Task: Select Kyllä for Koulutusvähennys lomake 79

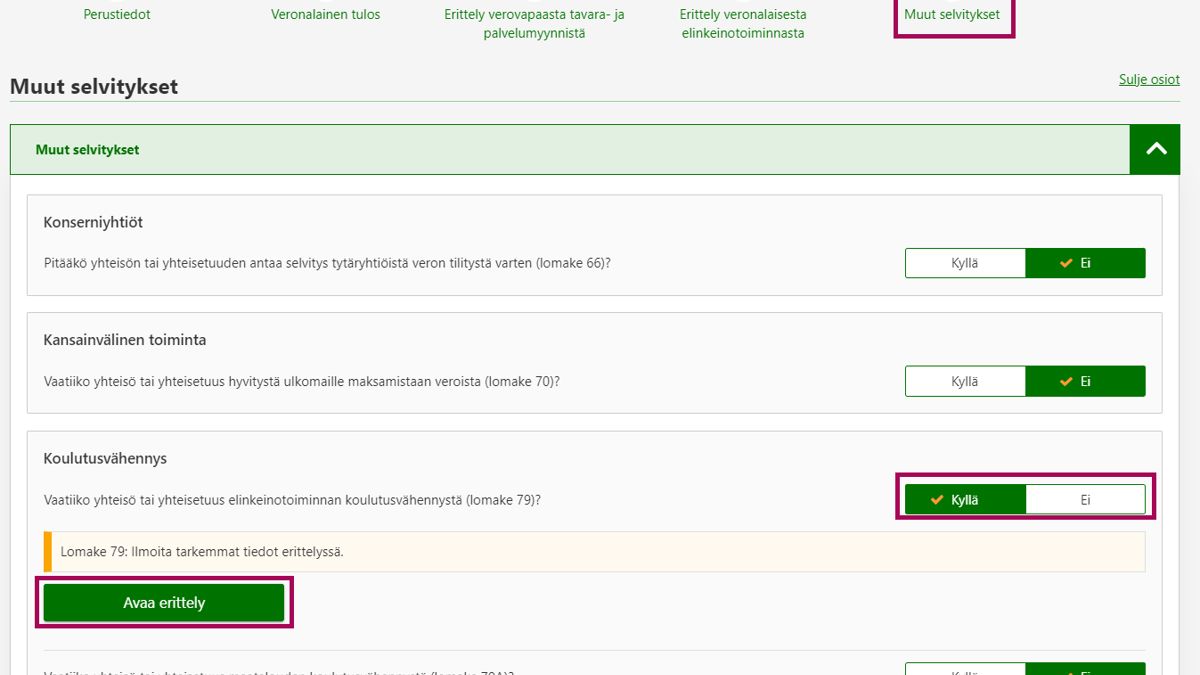Action: click(965, 499)
